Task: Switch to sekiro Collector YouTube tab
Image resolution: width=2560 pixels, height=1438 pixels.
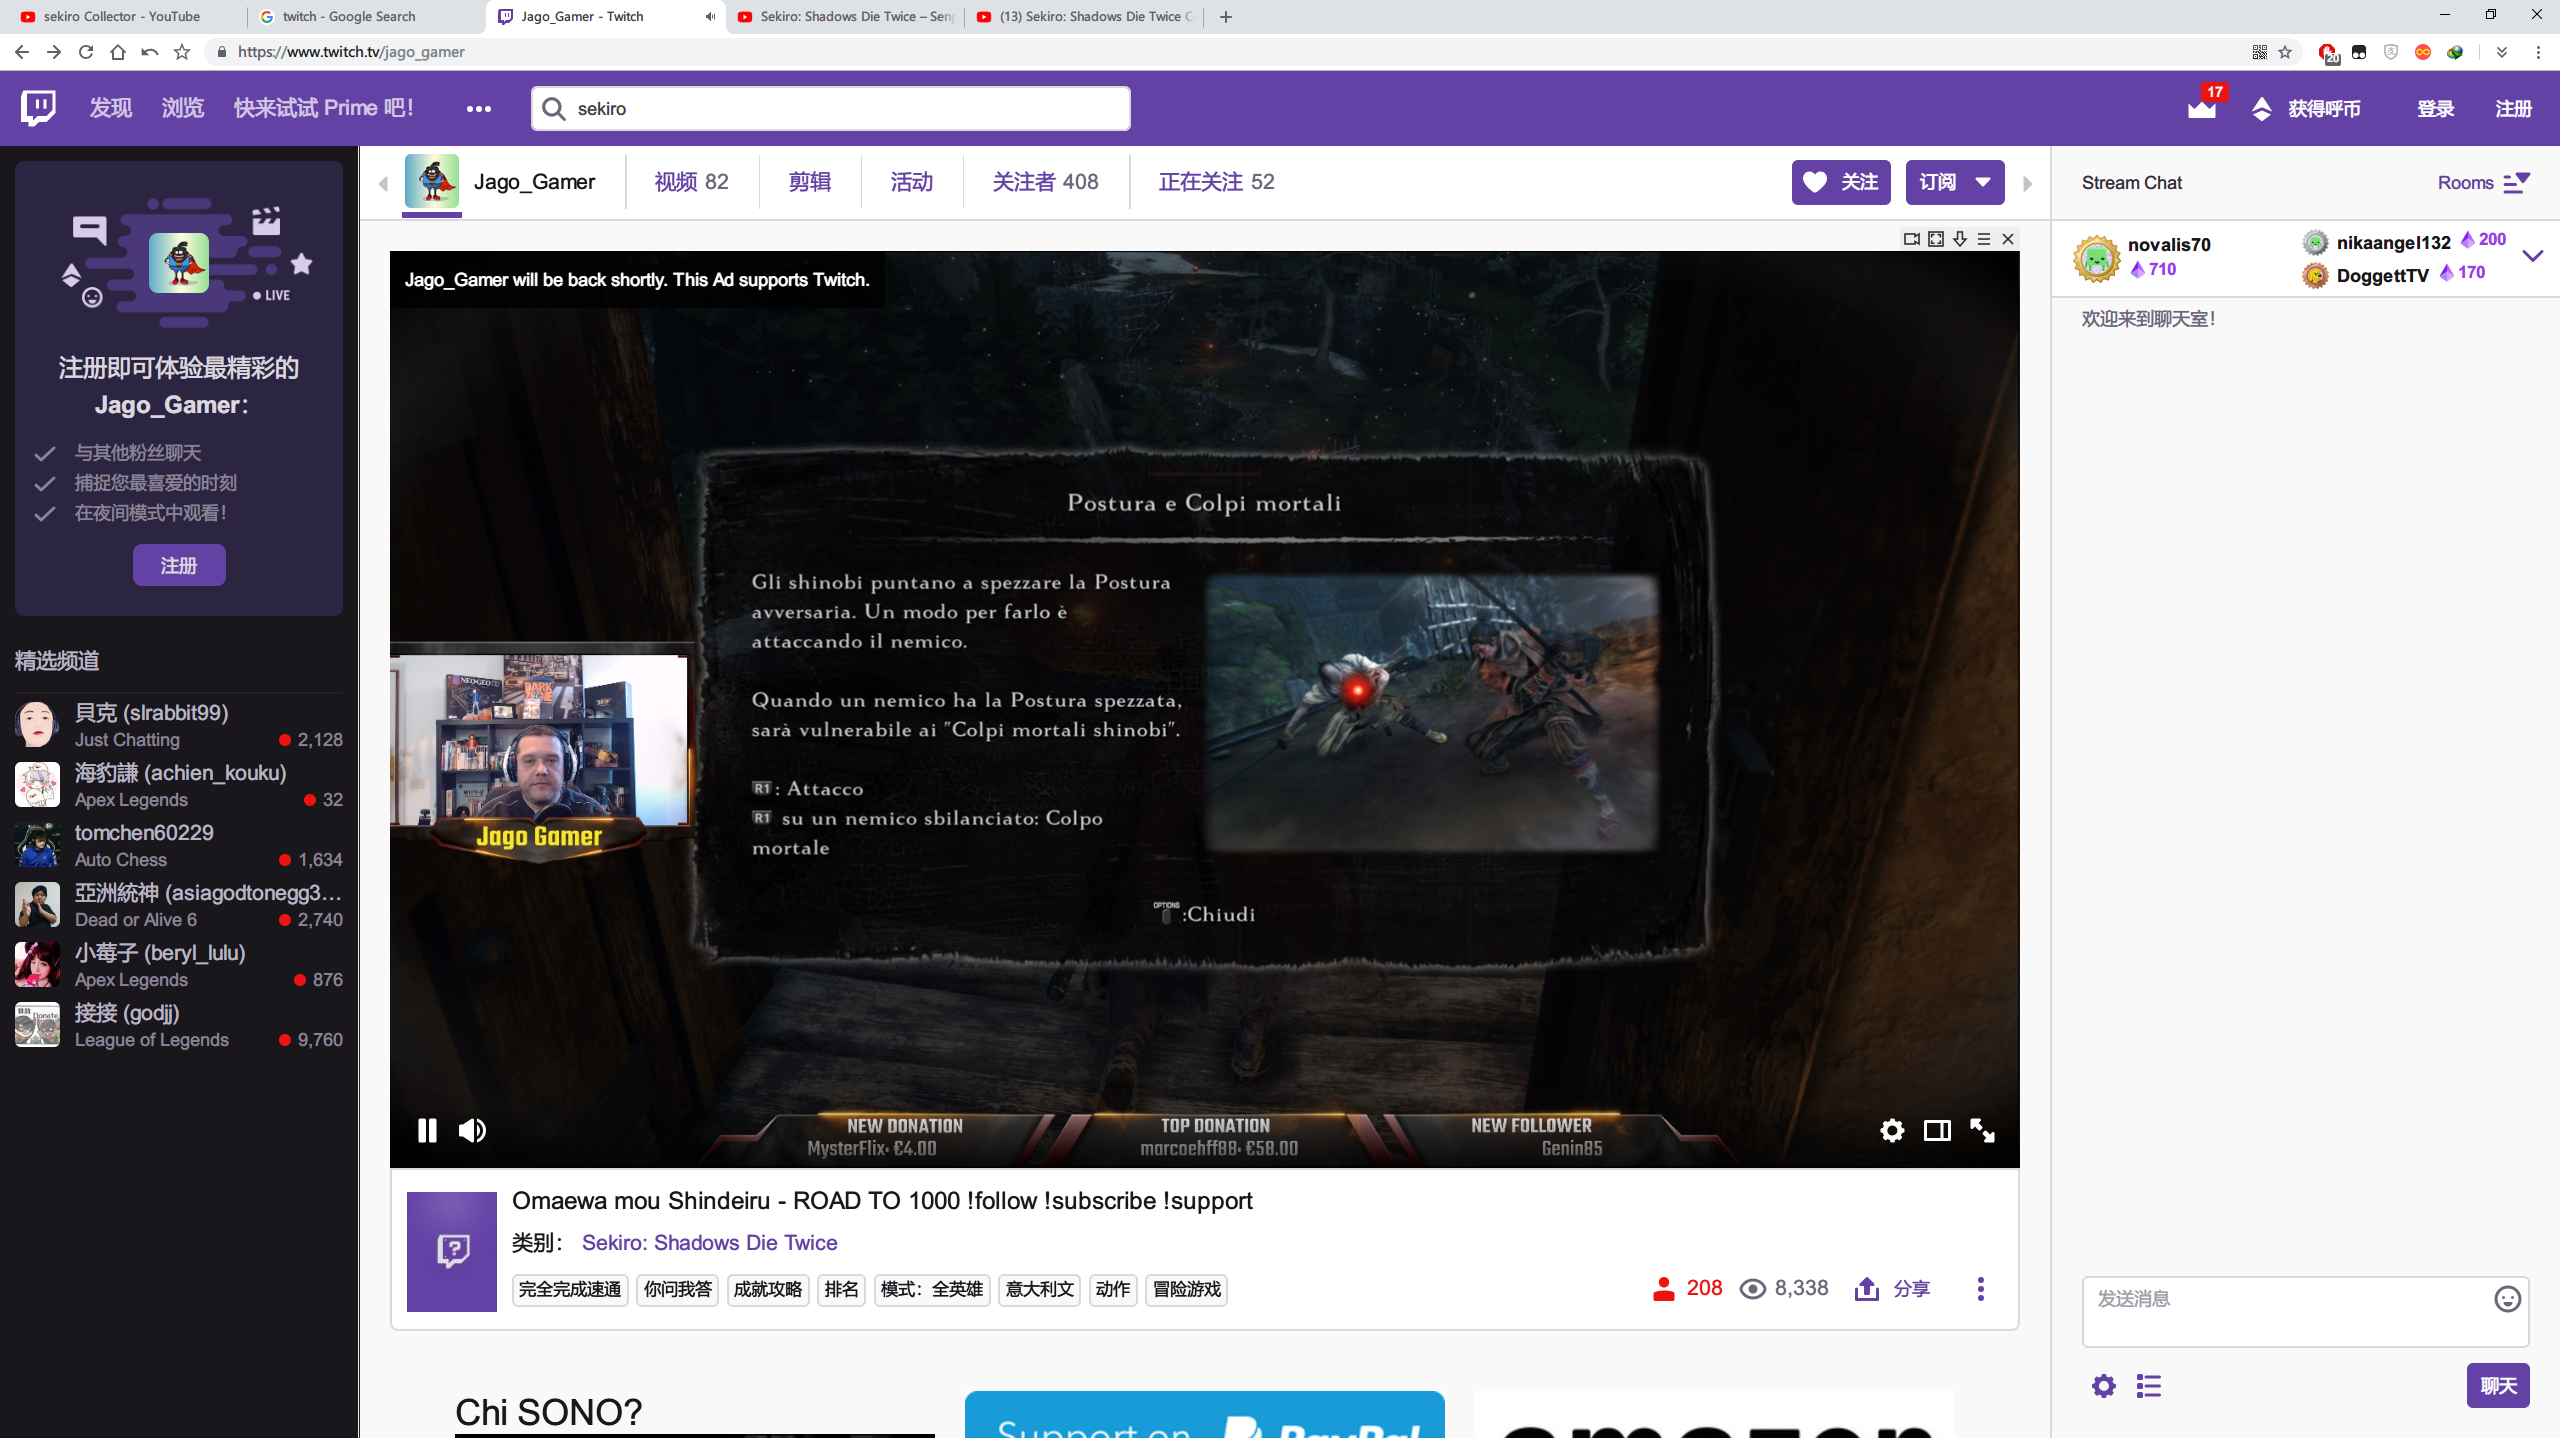Action: pyautogui.click(x=122, y=16)
